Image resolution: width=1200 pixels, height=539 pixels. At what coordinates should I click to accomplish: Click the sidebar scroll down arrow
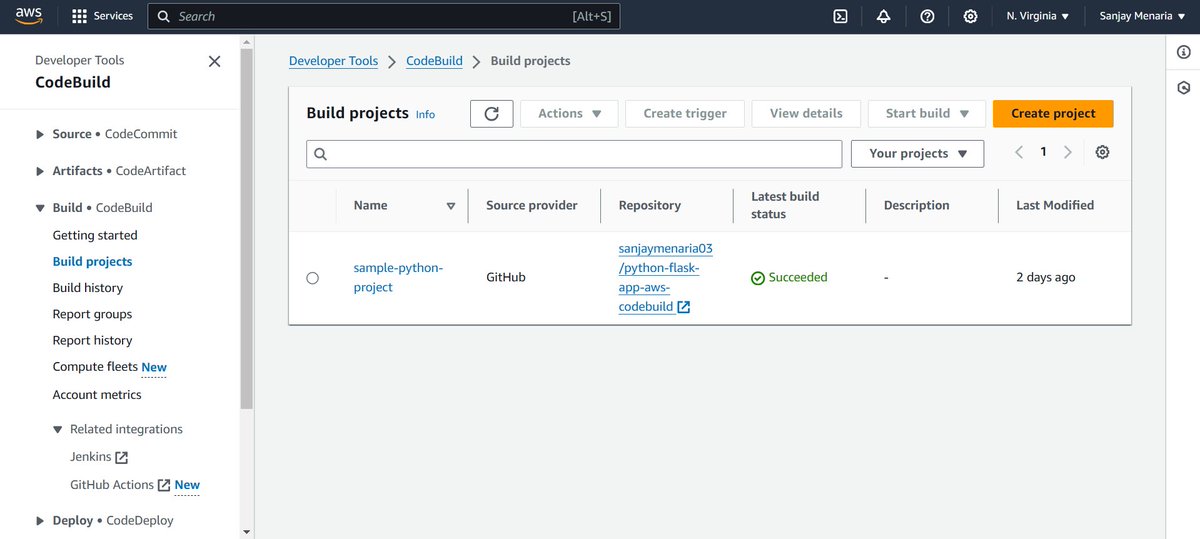point(246,531)
